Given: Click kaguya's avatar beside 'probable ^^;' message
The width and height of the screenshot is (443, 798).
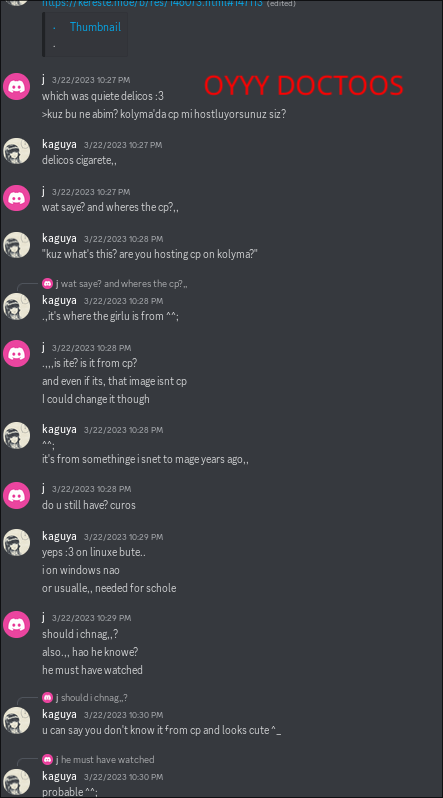Looking at the screenshot, I should [x=16, y=782].
